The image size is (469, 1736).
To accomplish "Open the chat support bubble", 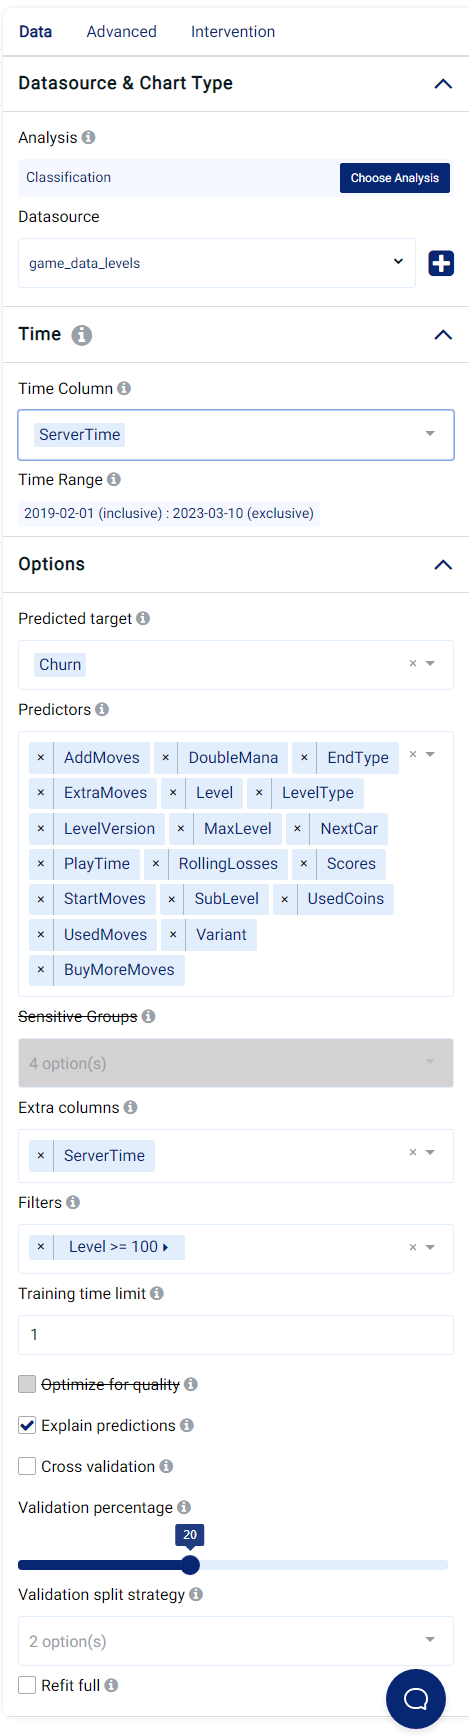I will [416, 1698].
